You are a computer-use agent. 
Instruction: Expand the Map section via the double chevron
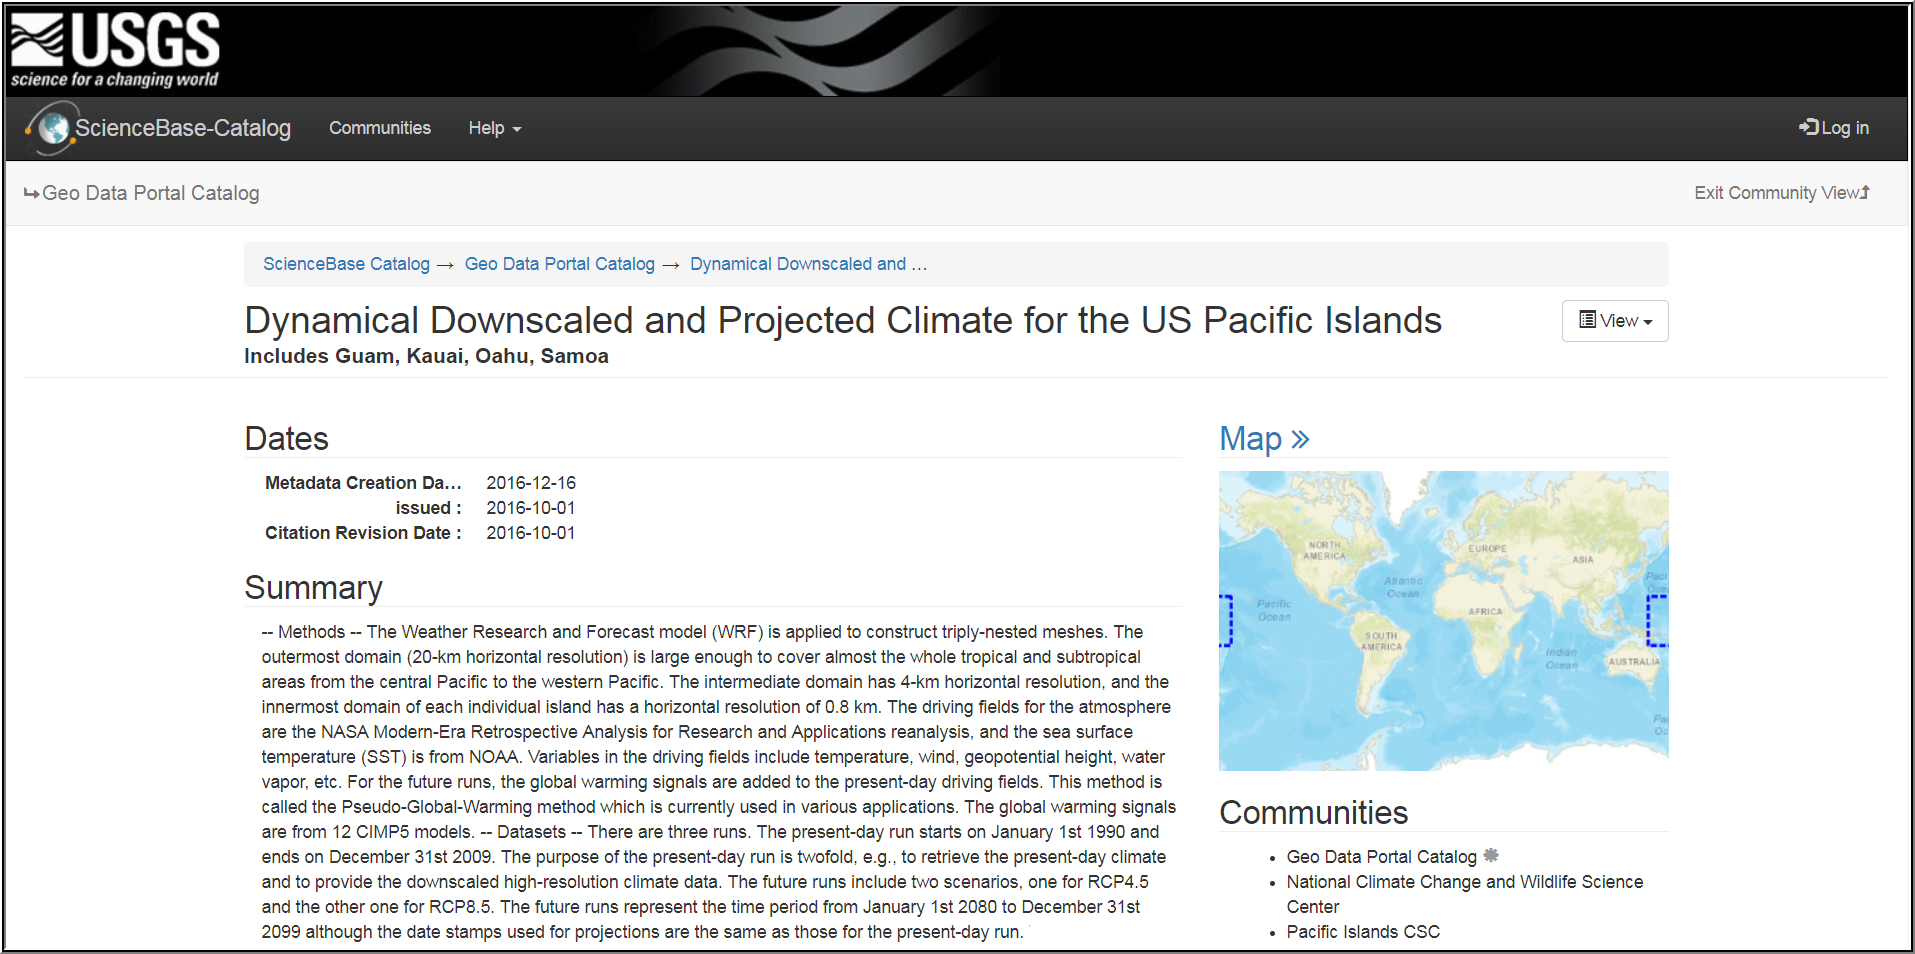1300,438
